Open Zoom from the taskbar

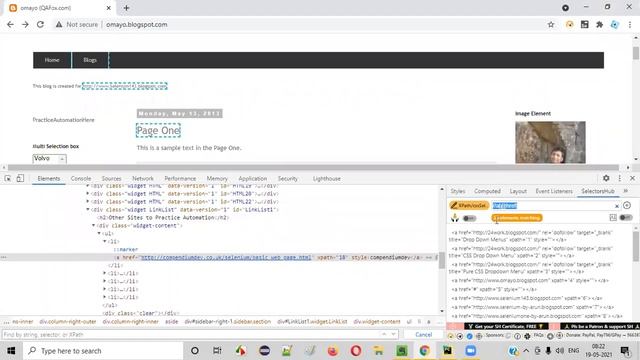click(471, 351)
